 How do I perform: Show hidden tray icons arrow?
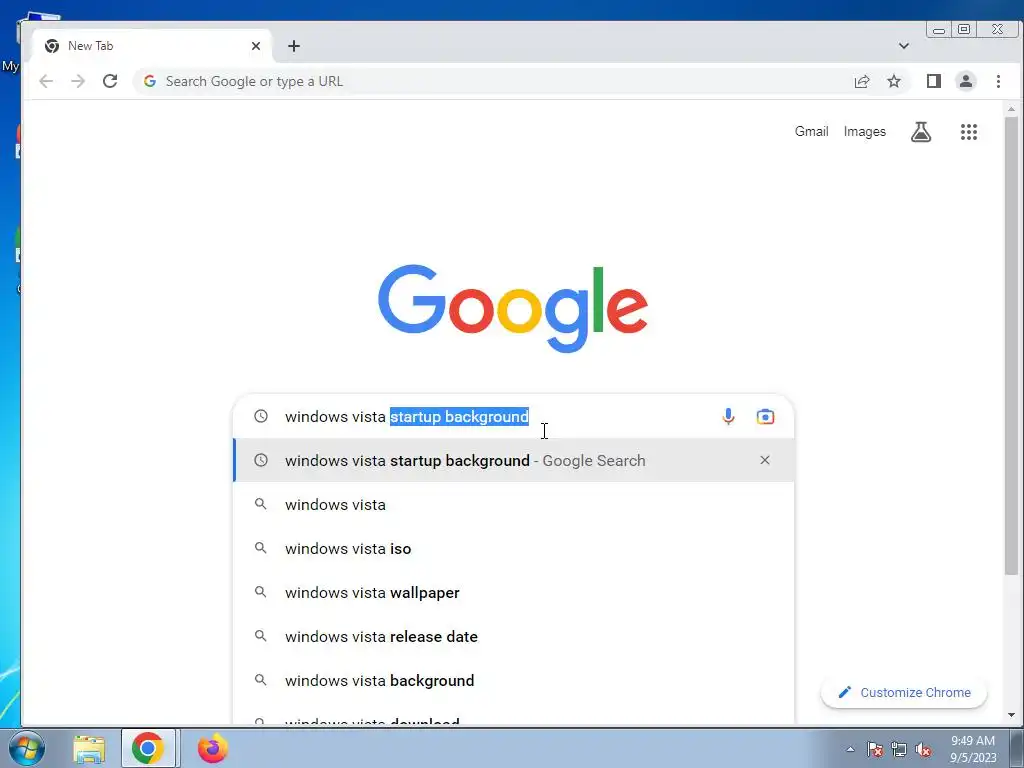click(850, 749)
